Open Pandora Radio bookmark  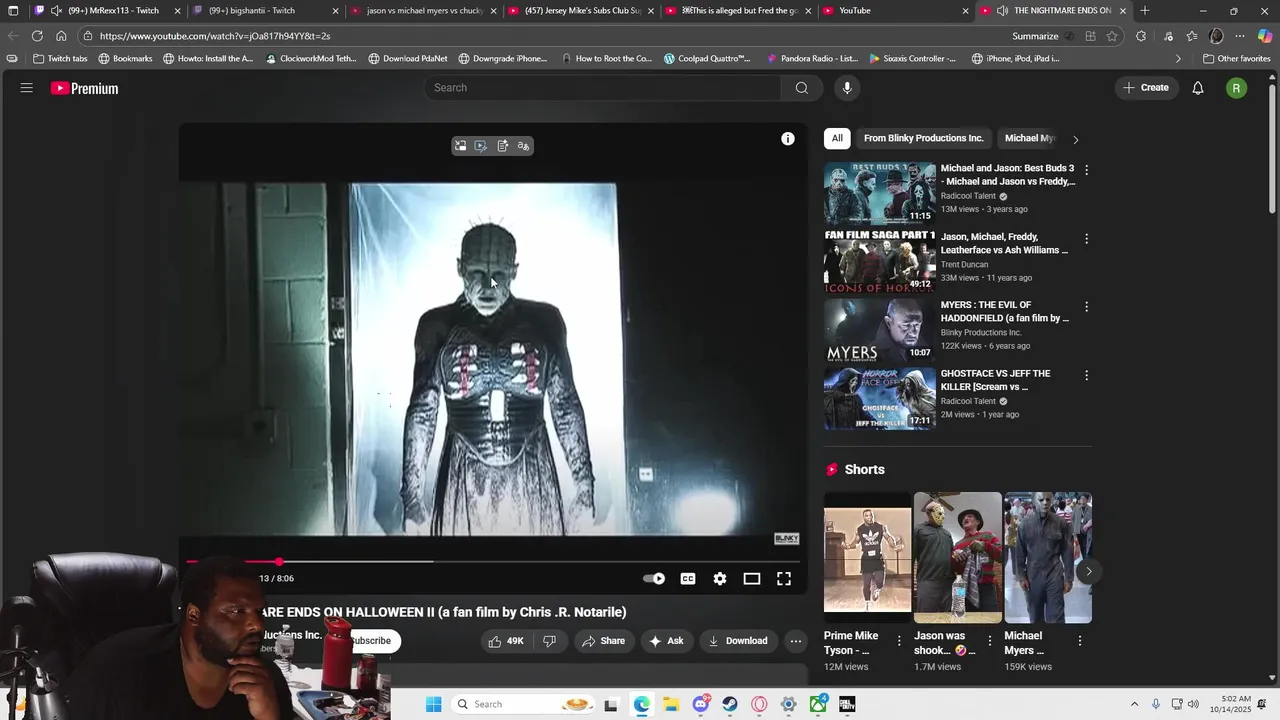811,59
